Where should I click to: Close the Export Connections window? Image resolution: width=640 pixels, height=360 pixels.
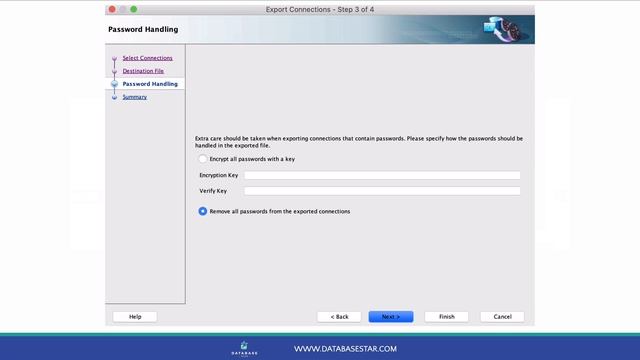(112, 9)
